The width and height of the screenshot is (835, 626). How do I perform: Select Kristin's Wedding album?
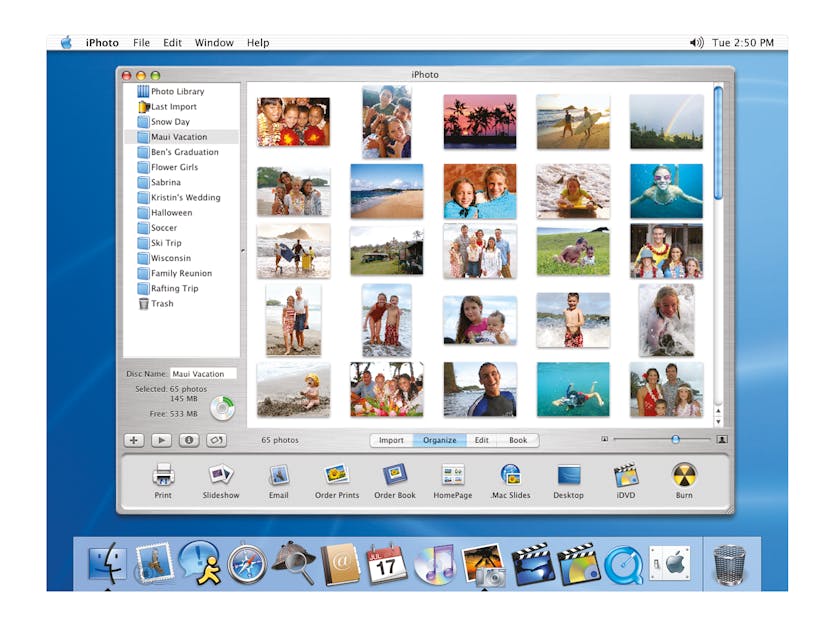pyautogui.click(x=185, y=198)
